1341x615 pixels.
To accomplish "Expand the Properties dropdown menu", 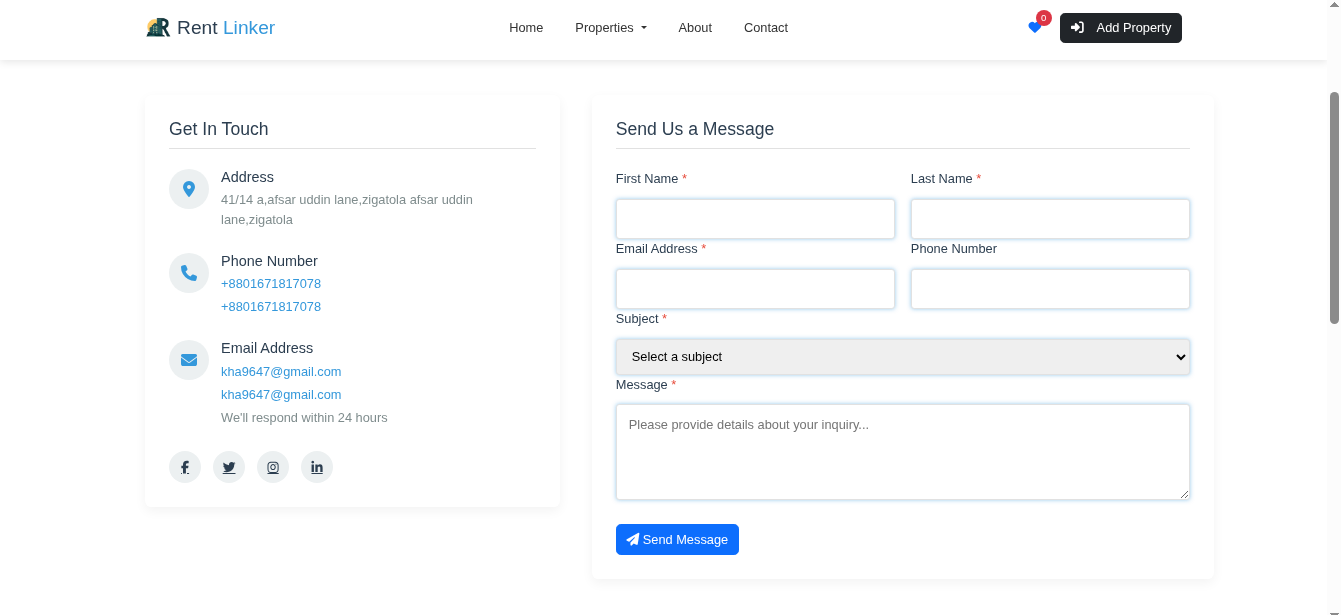I will pyautogui.click(x=610, y=28).
